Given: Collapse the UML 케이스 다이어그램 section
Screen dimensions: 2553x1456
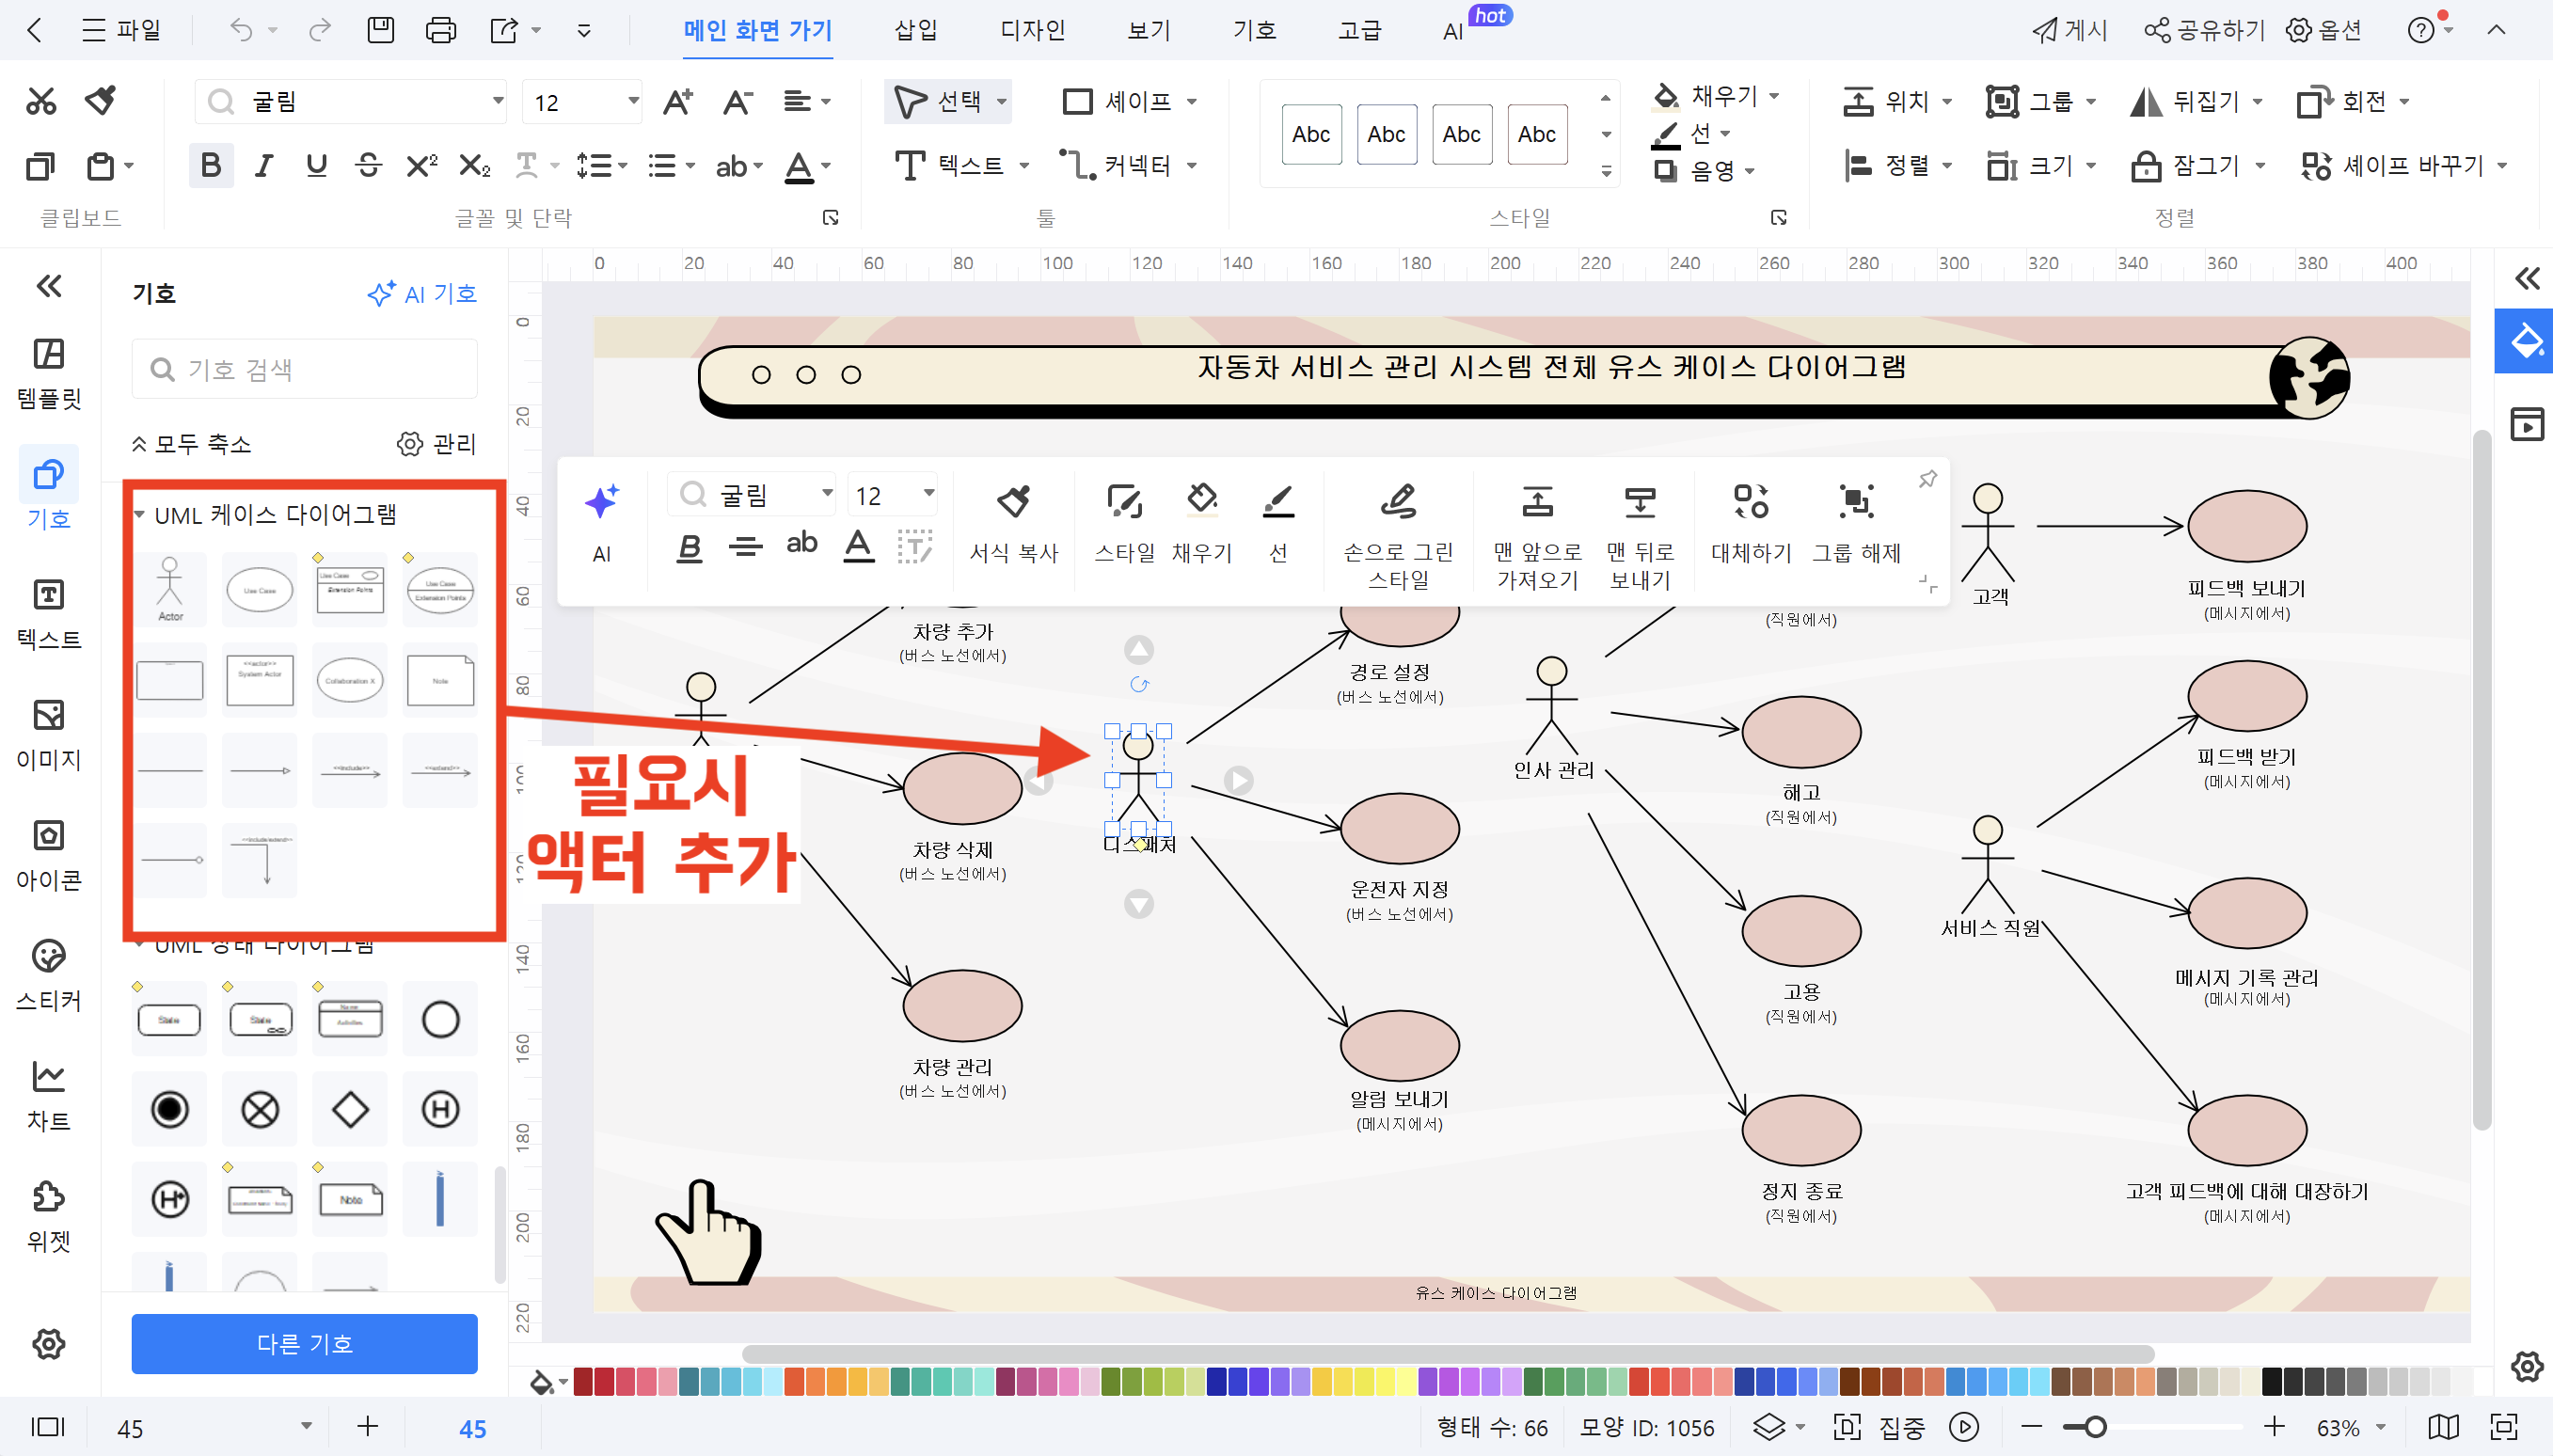Looking at the screenshot, I should [x=139, y=514].
